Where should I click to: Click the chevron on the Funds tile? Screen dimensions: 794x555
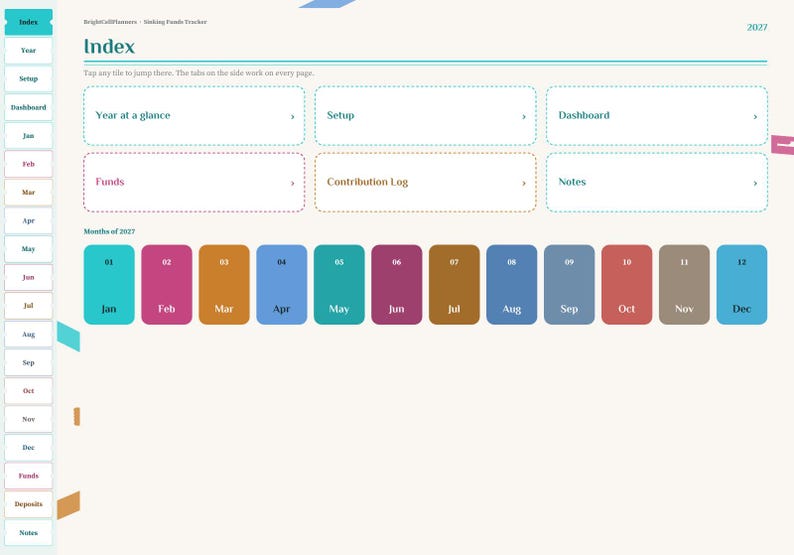click(292, 183)
